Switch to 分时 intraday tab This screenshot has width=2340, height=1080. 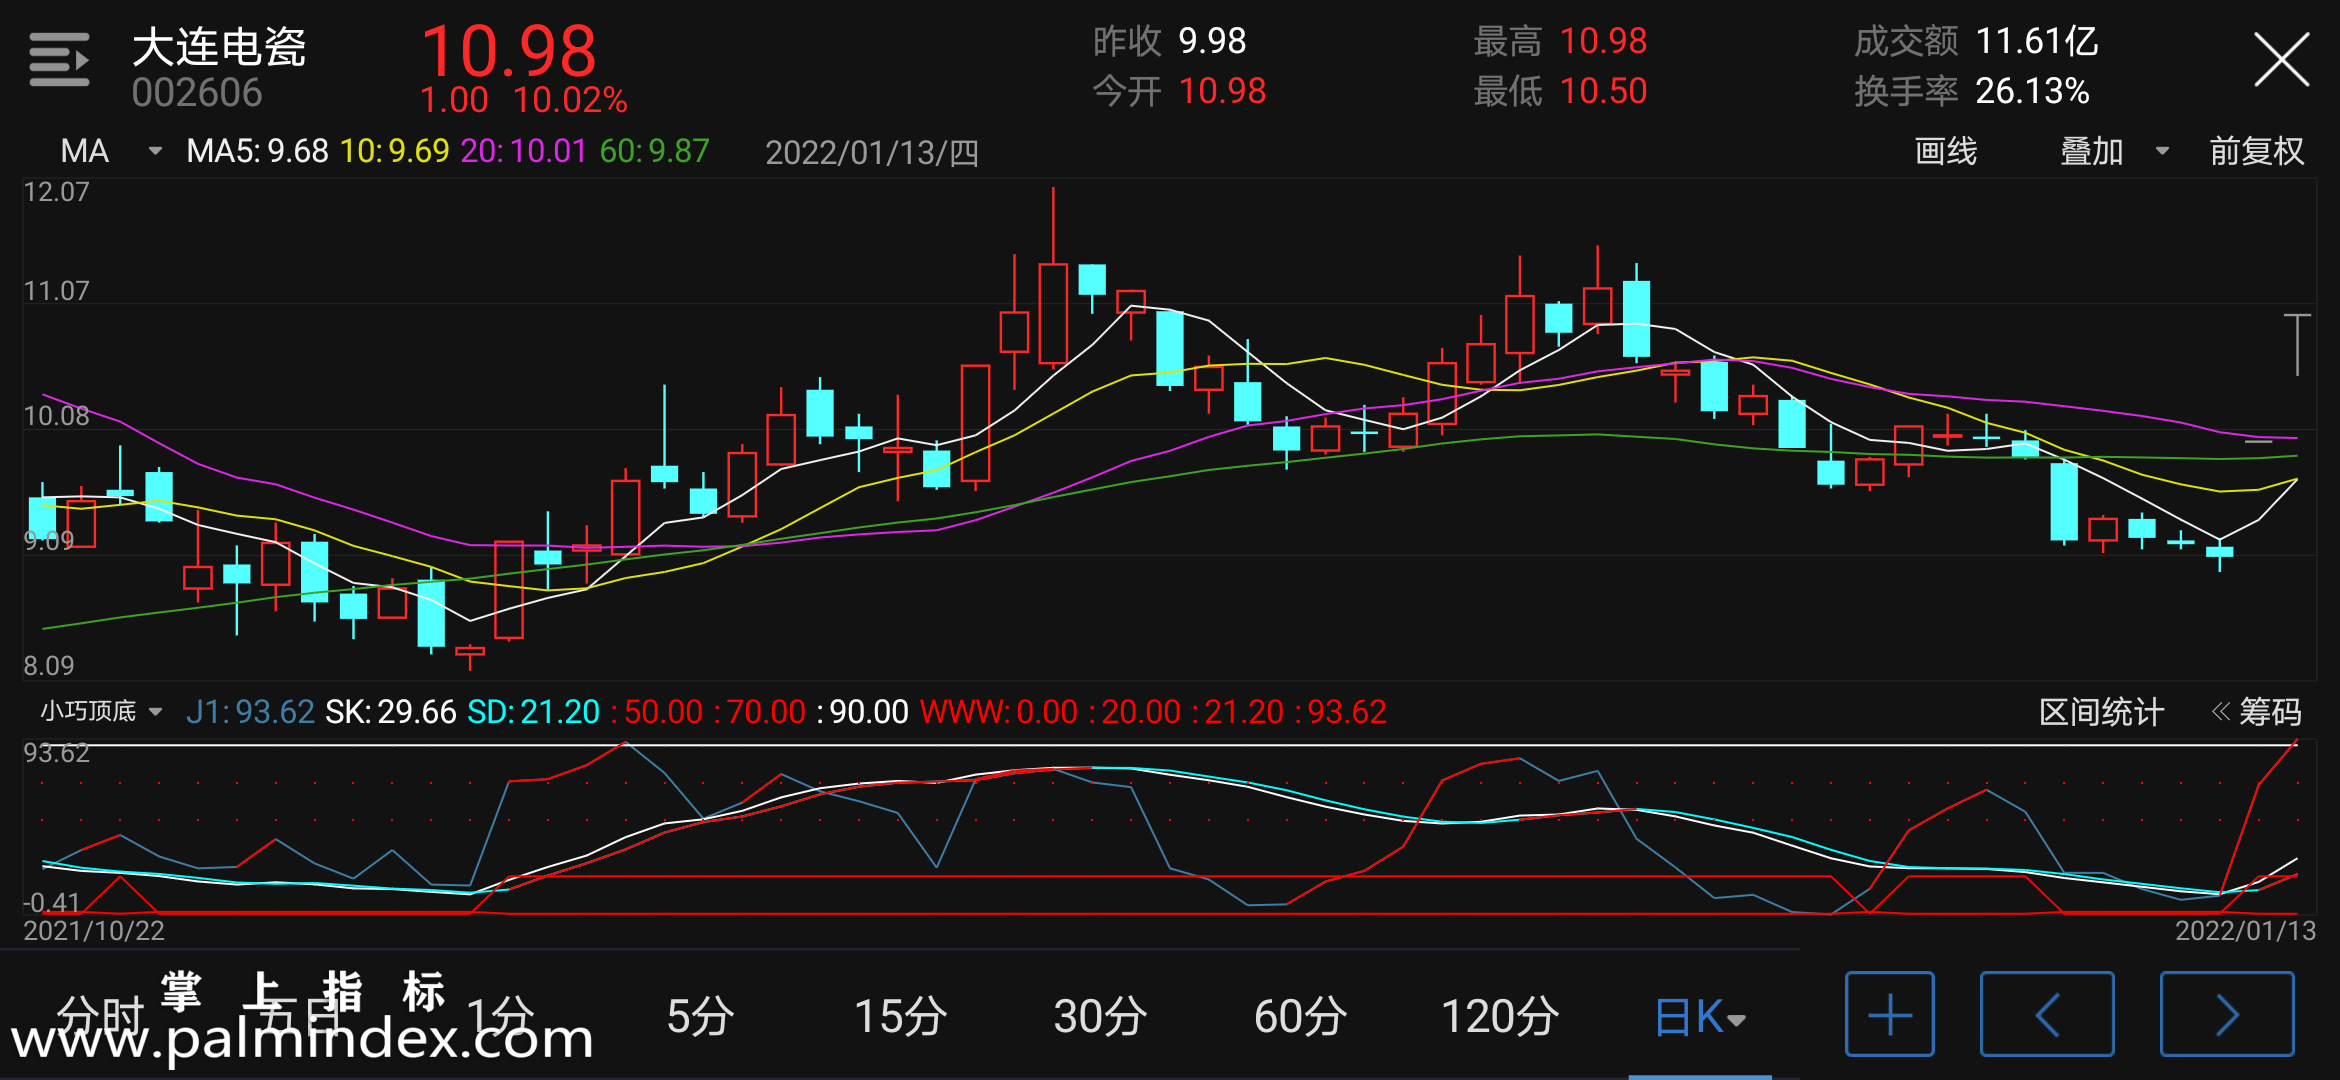101,1017
